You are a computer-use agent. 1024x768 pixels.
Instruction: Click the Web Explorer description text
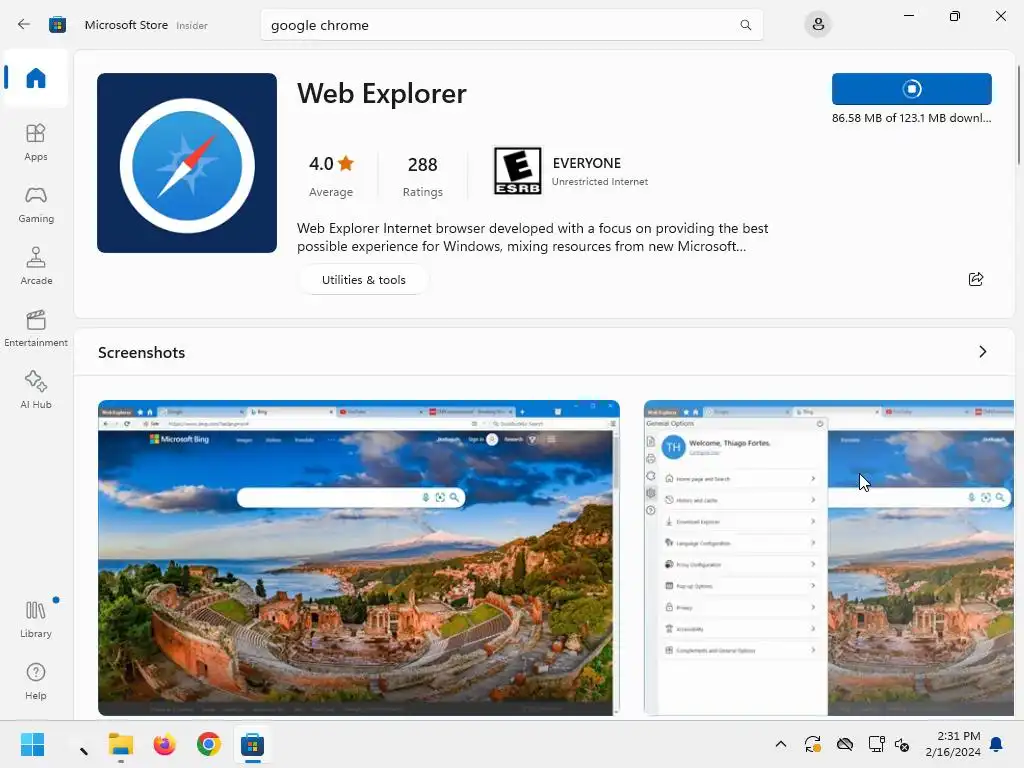[532, 237]
